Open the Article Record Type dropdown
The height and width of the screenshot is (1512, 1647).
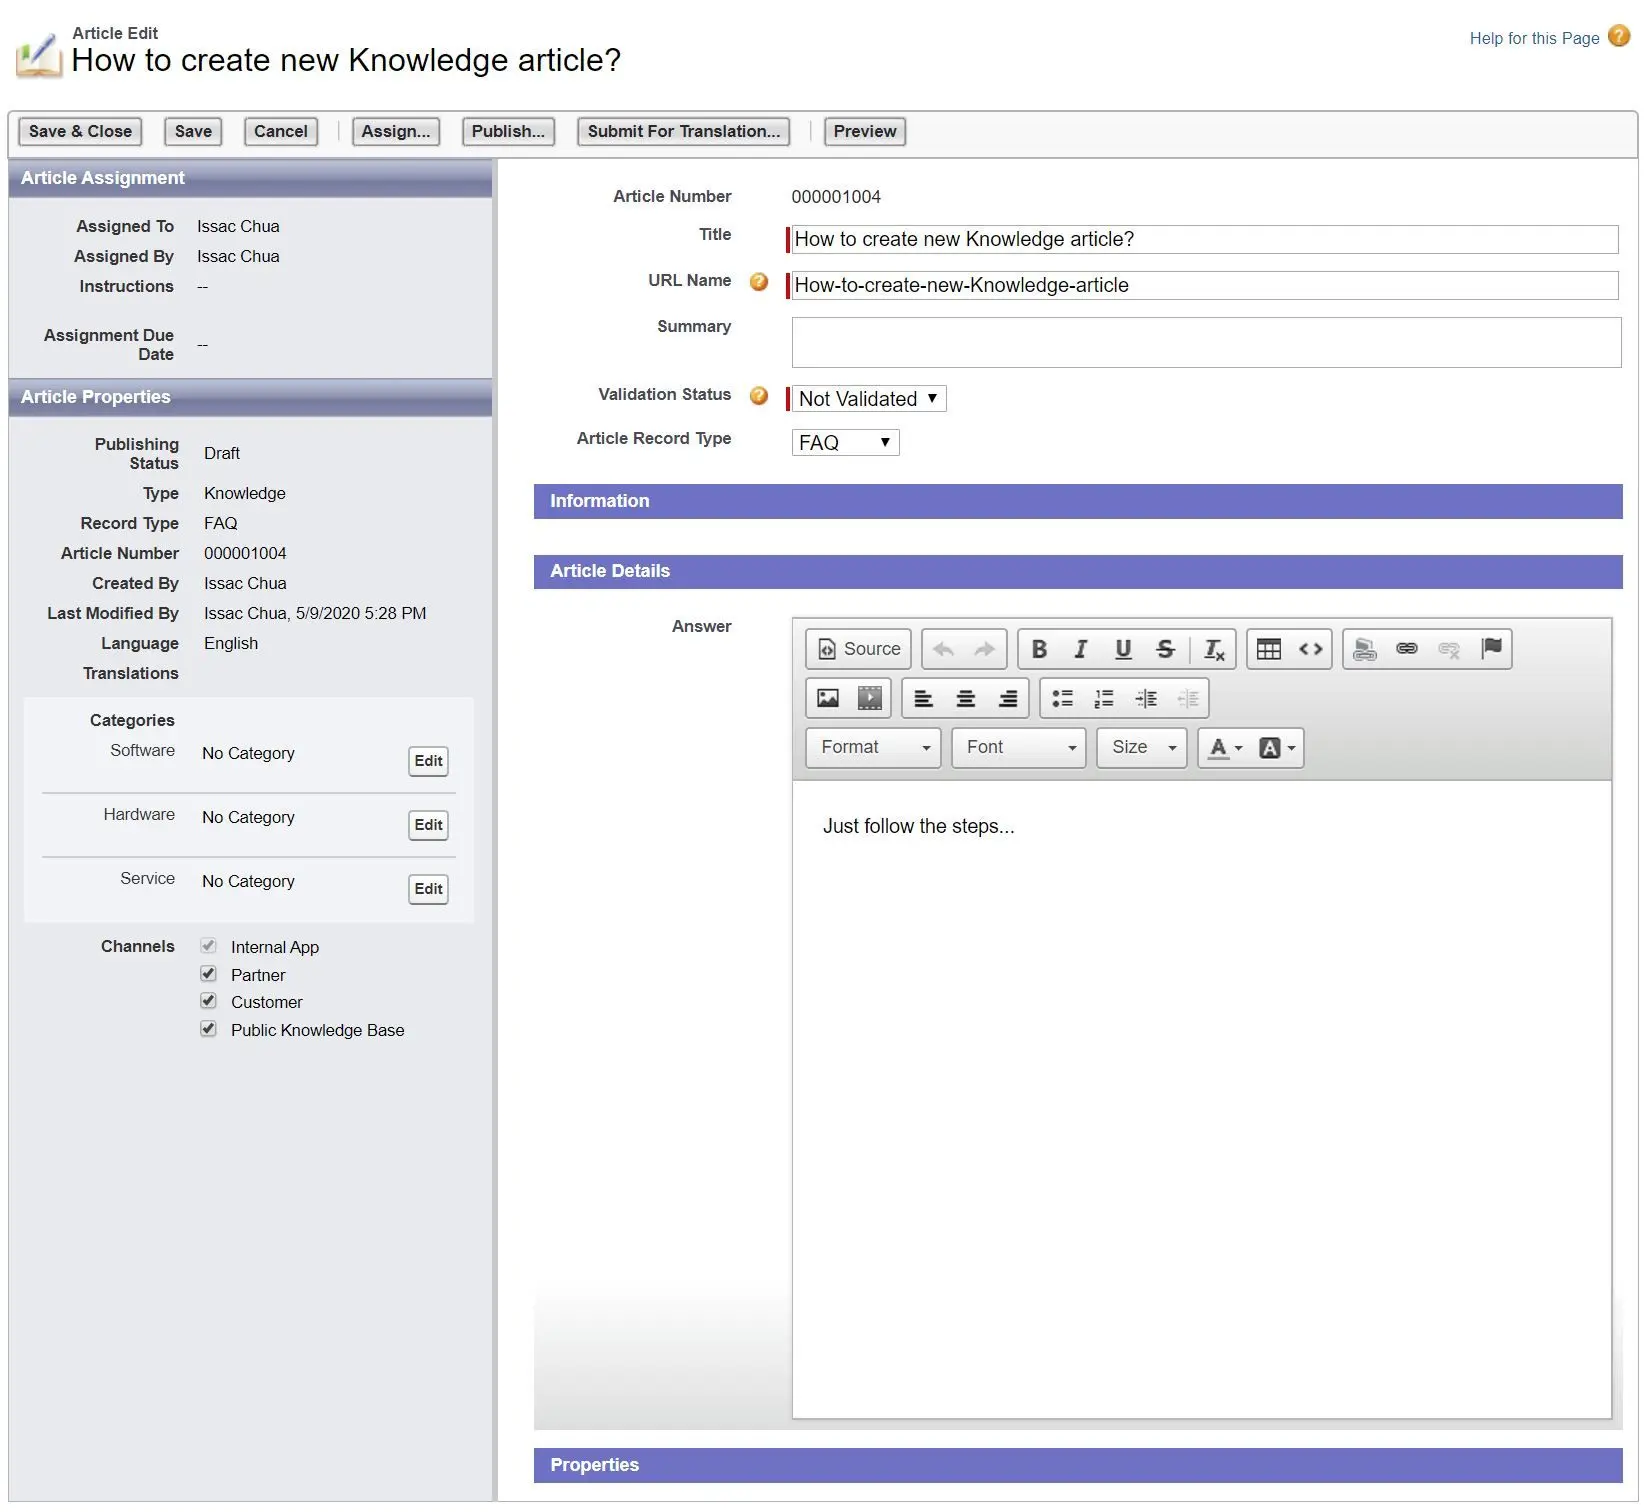[845, 443]
